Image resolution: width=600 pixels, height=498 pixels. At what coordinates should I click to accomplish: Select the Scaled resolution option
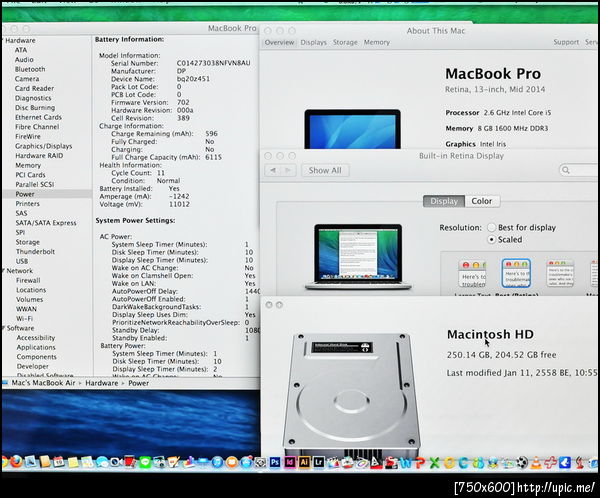(491, 240)
